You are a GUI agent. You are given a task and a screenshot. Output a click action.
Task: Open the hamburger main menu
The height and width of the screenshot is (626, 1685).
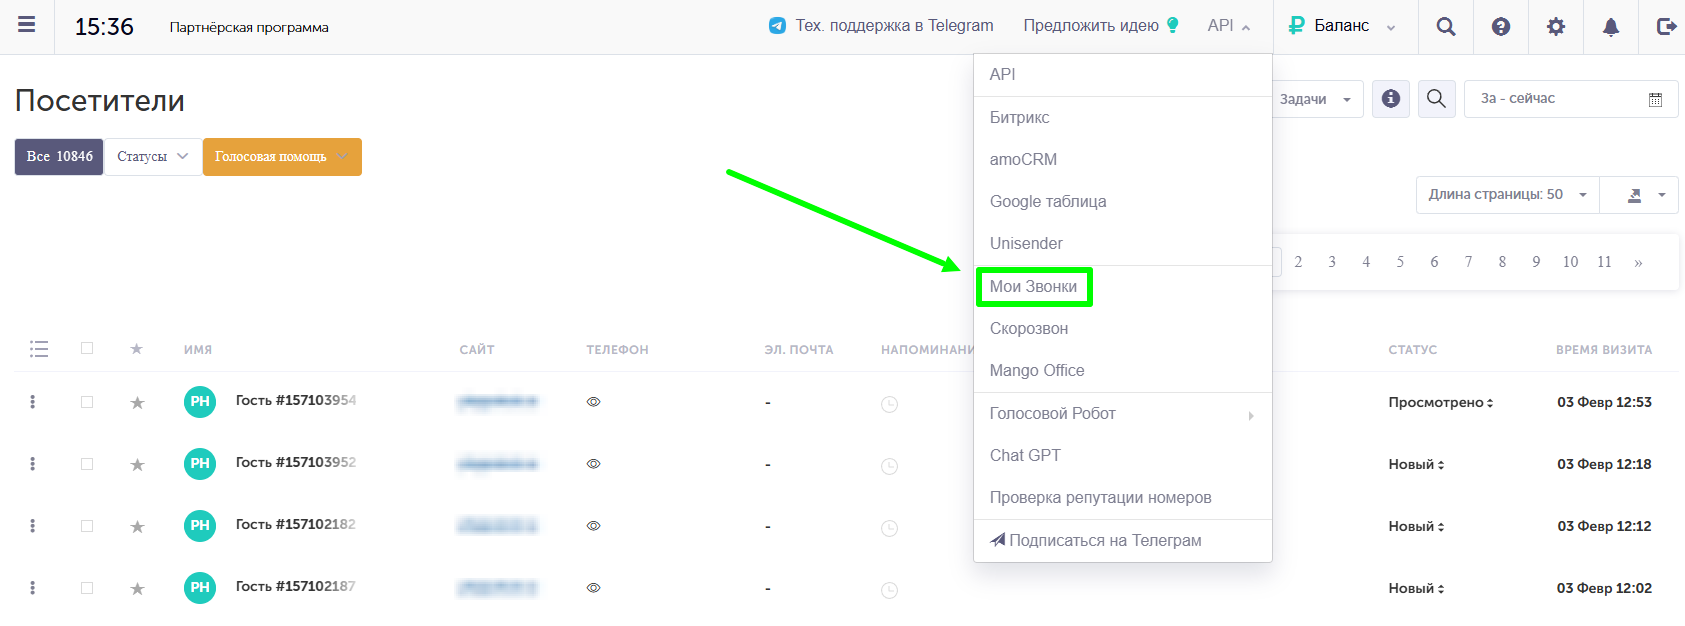(27, 25)
